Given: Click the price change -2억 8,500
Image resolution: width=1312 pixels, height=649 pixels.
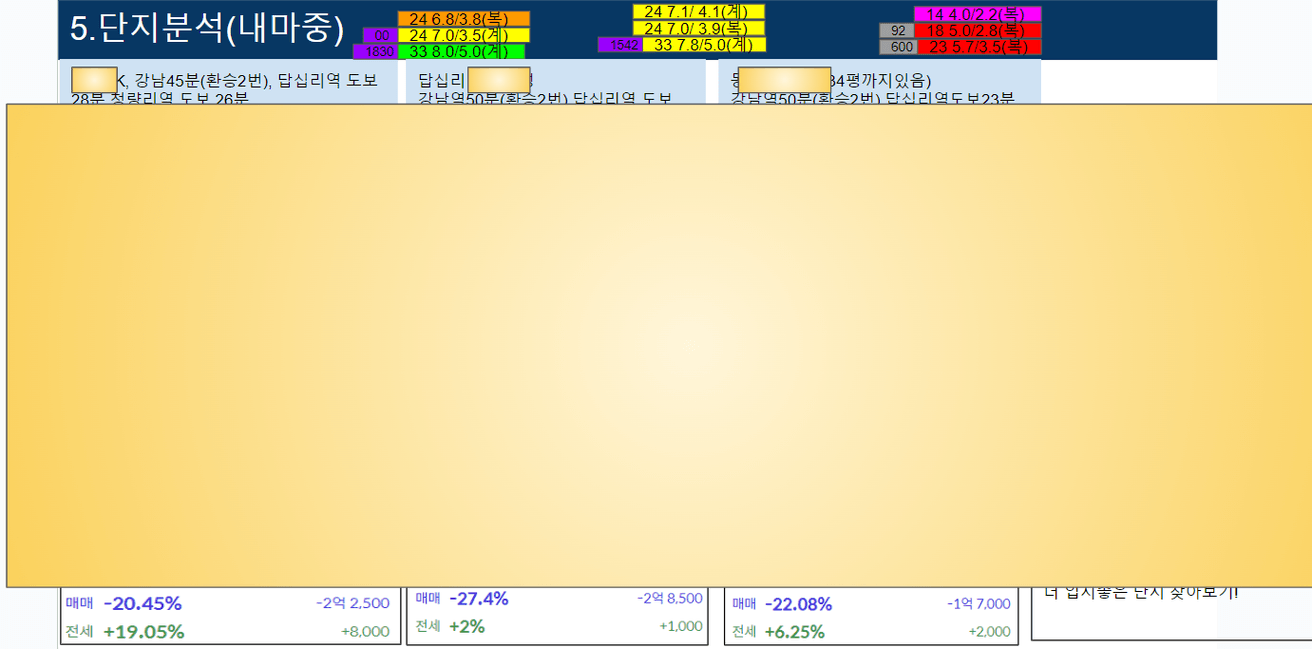Looking at the screenshot, I should click(x=669, y=598).
